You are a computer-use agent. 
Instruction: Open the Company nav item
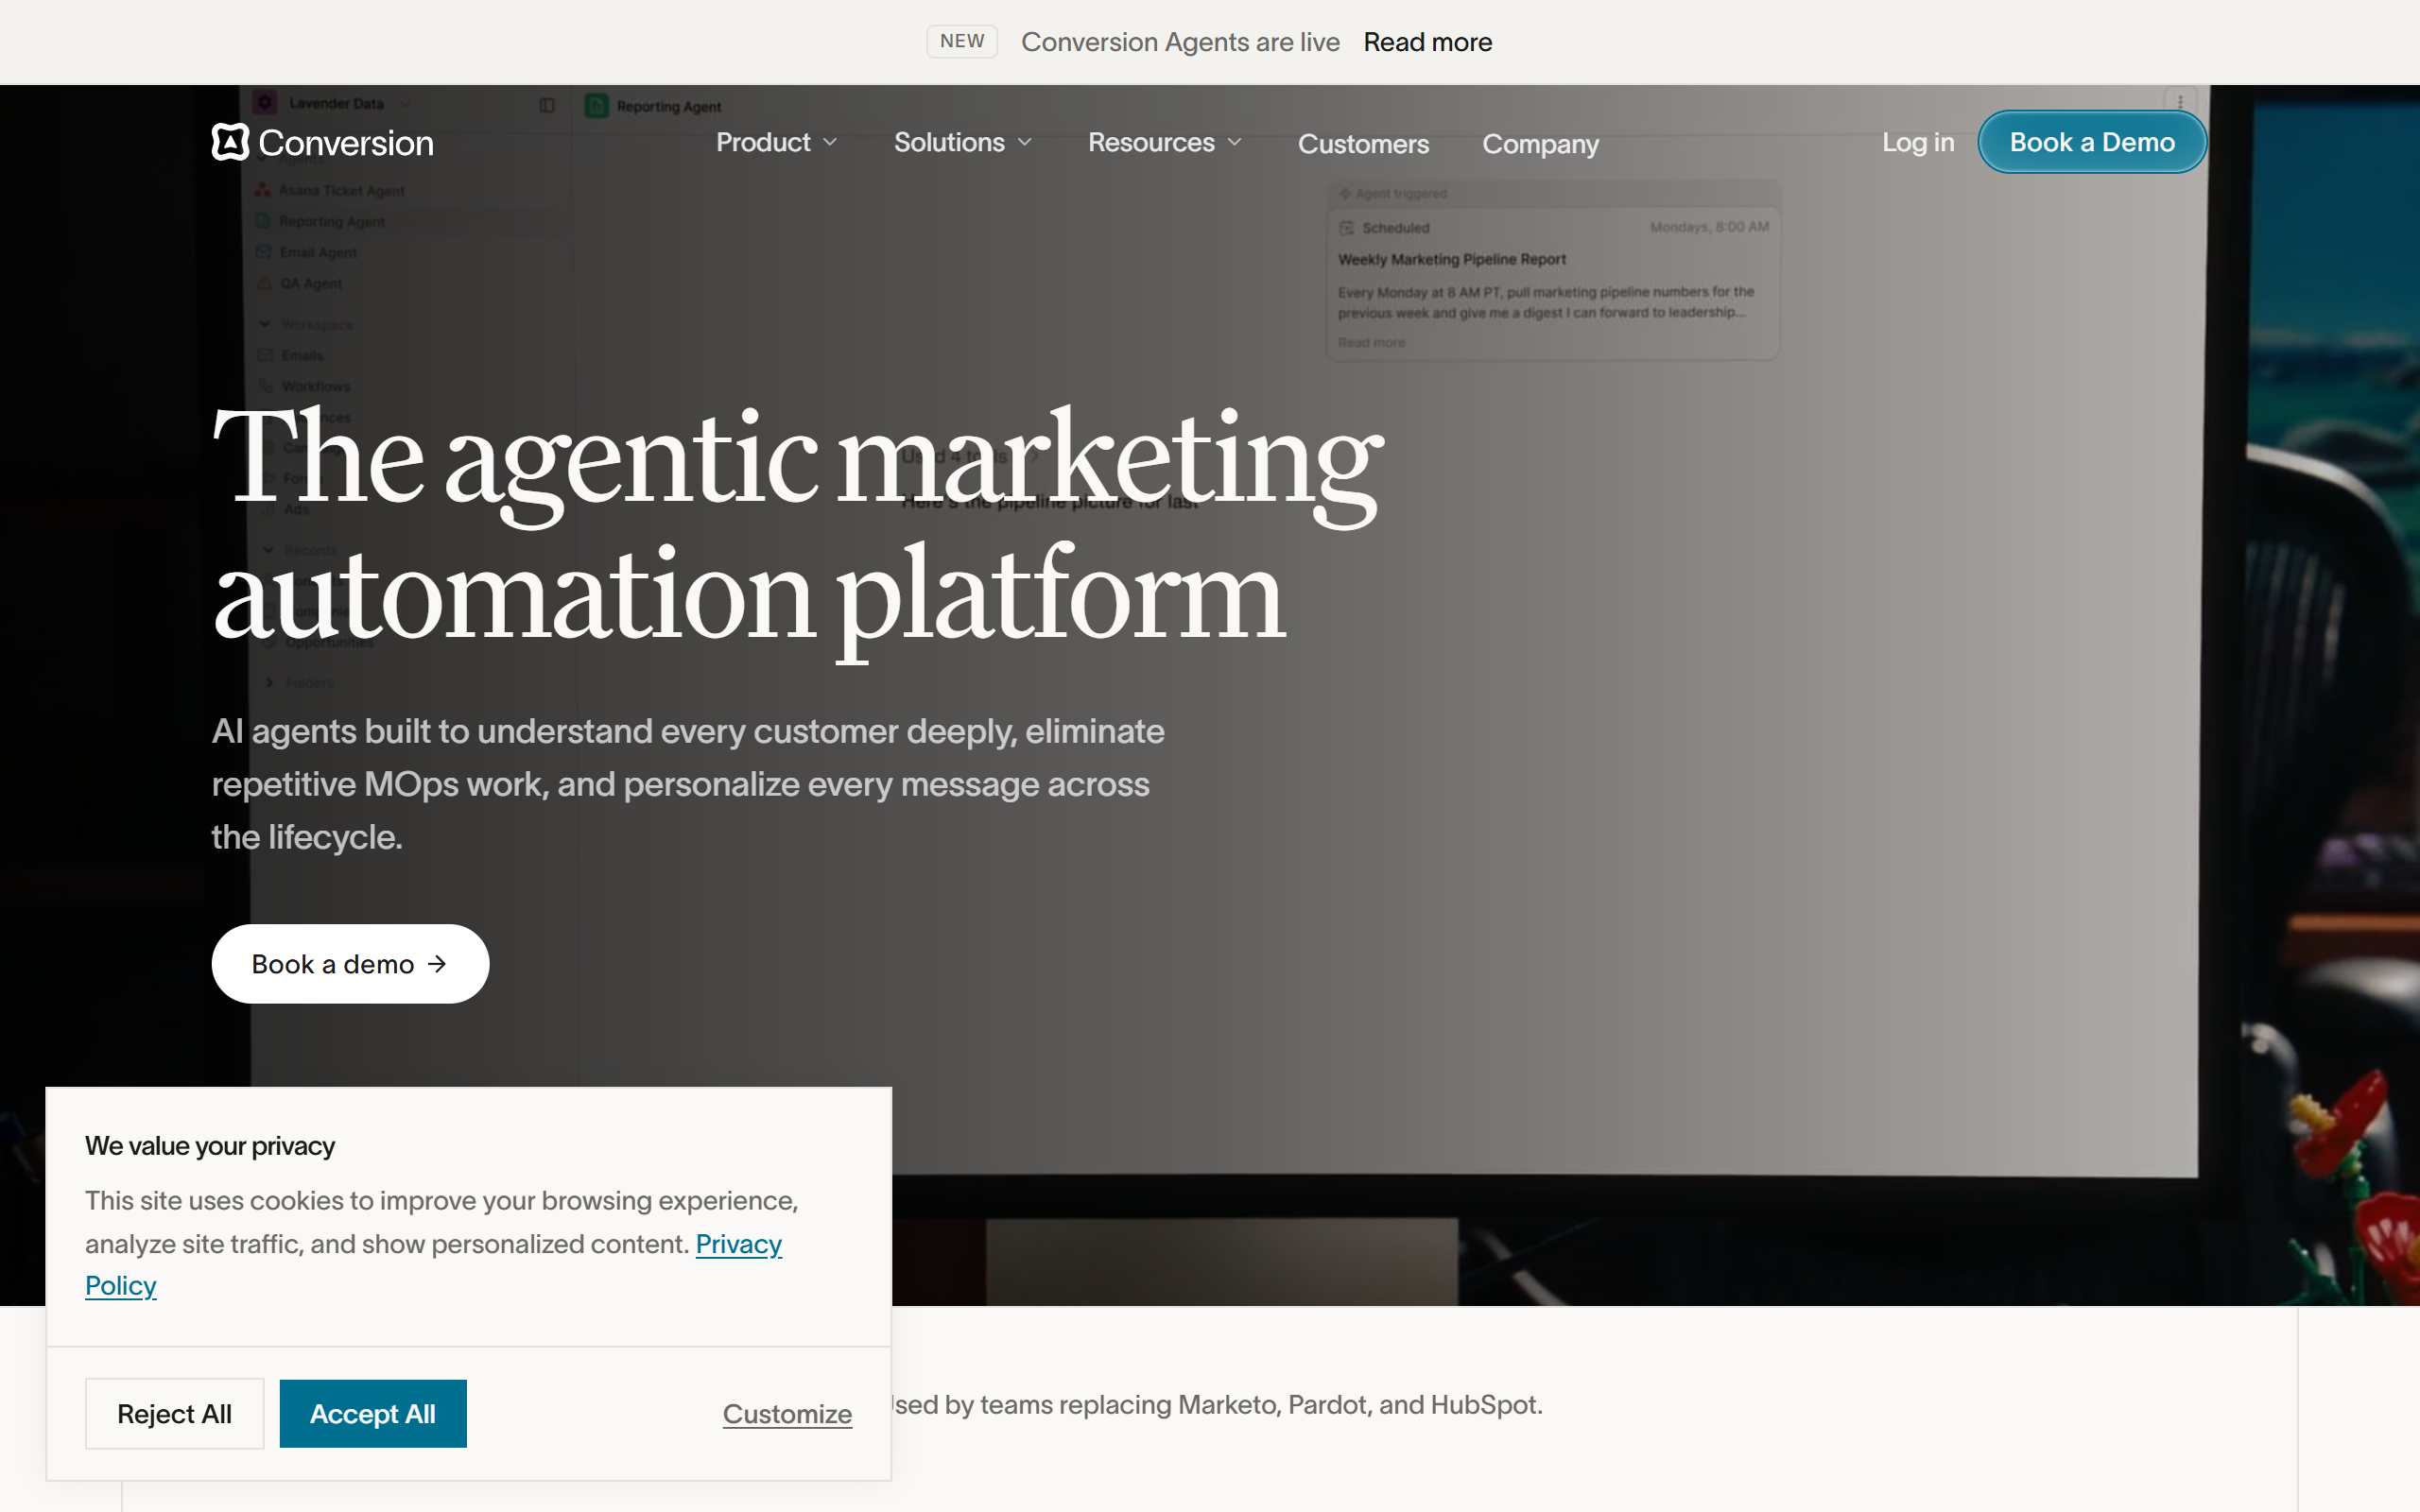coord(1540,144)
